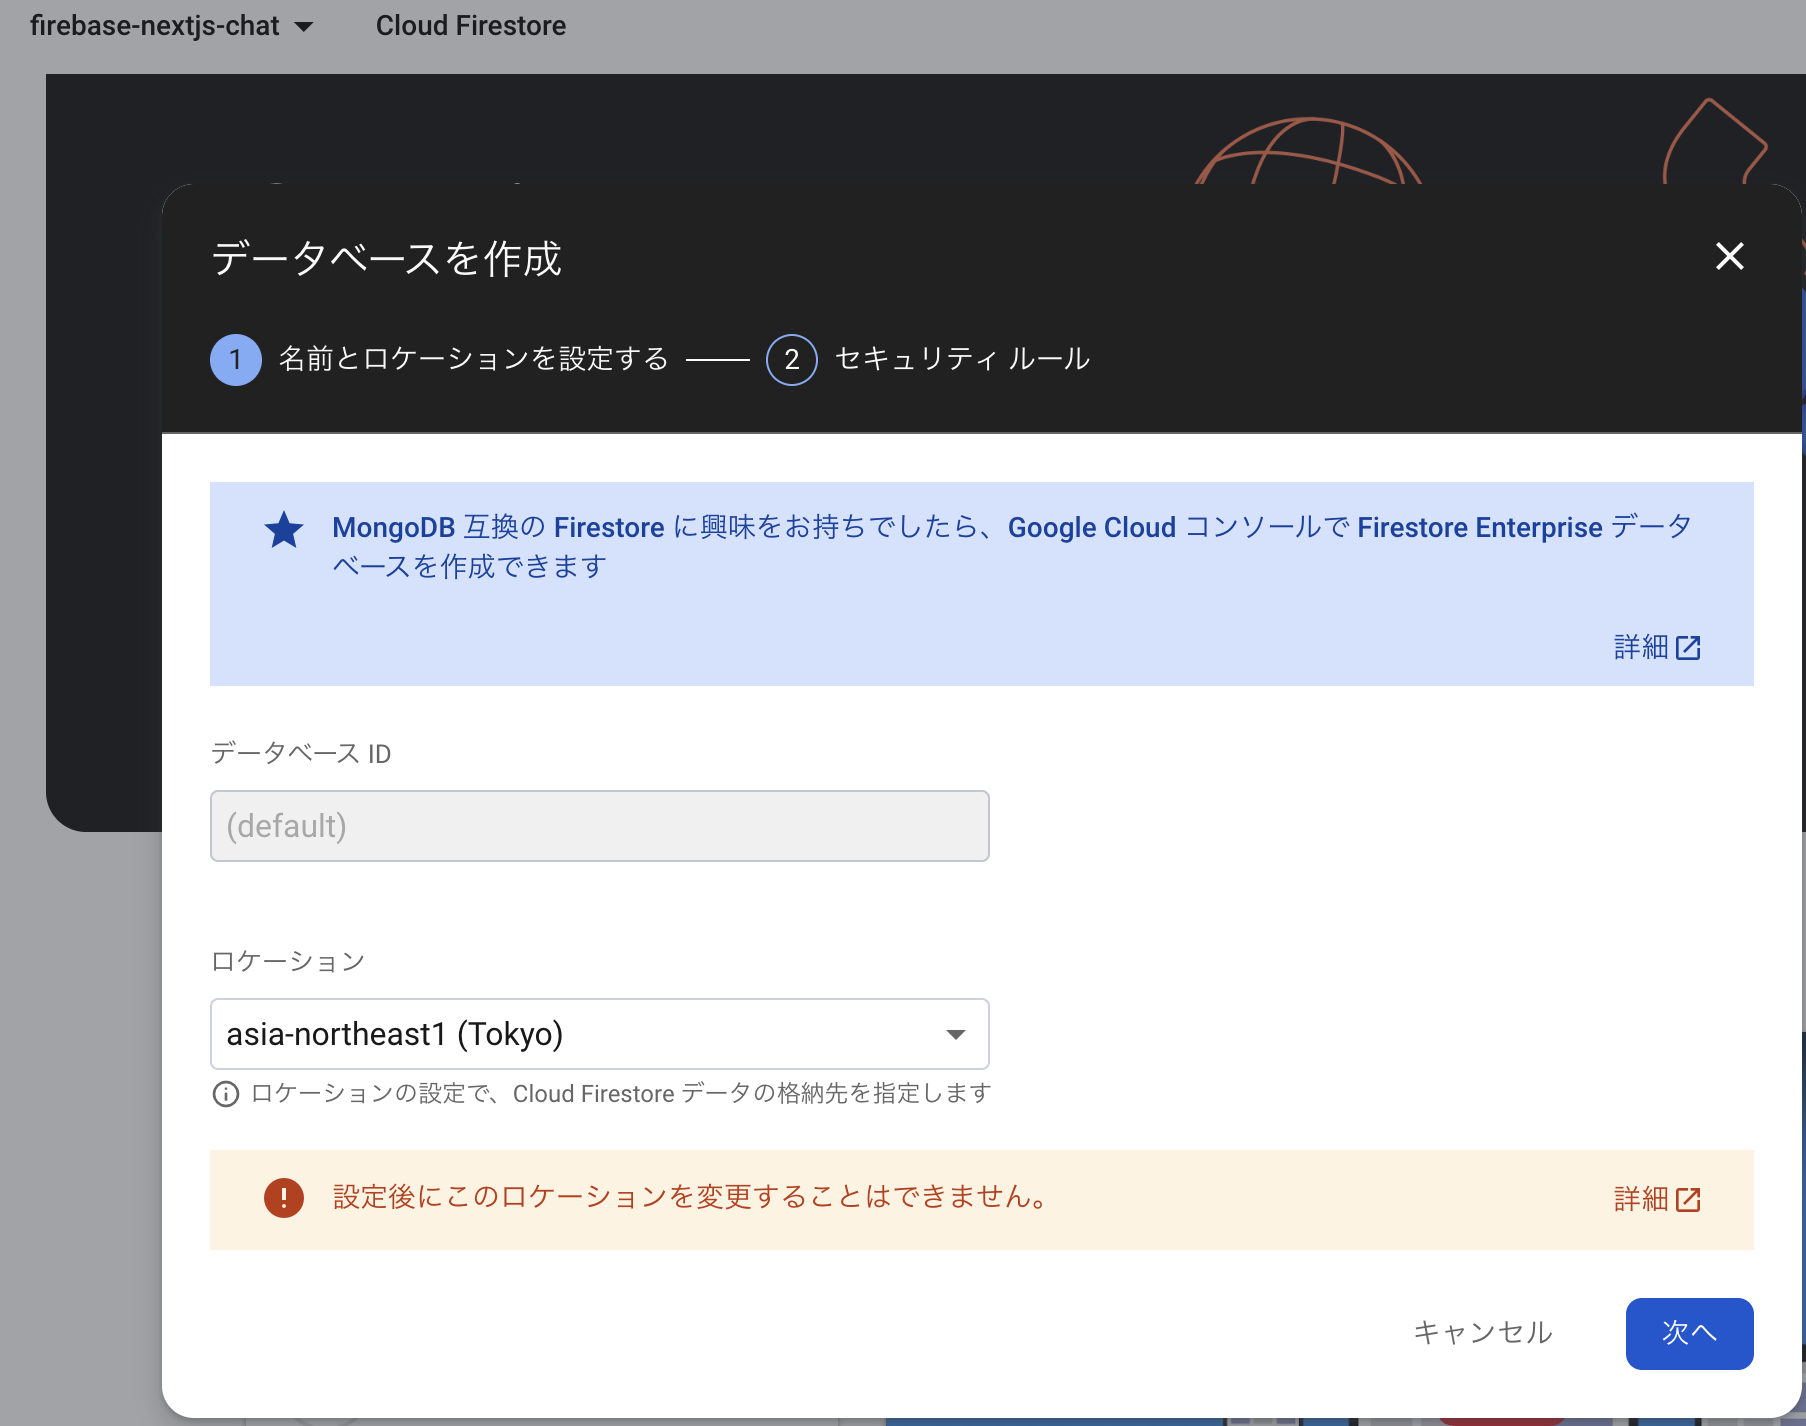The width and height of the screenshot is (1806, 1426).
Task: Click the キャンセル button
Action: 1482,1333
